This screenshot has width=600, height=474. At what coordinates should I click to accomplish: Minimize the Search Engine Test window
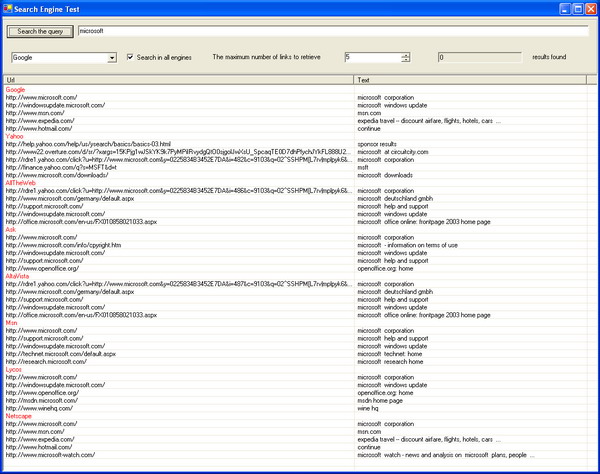pos(565,9)
